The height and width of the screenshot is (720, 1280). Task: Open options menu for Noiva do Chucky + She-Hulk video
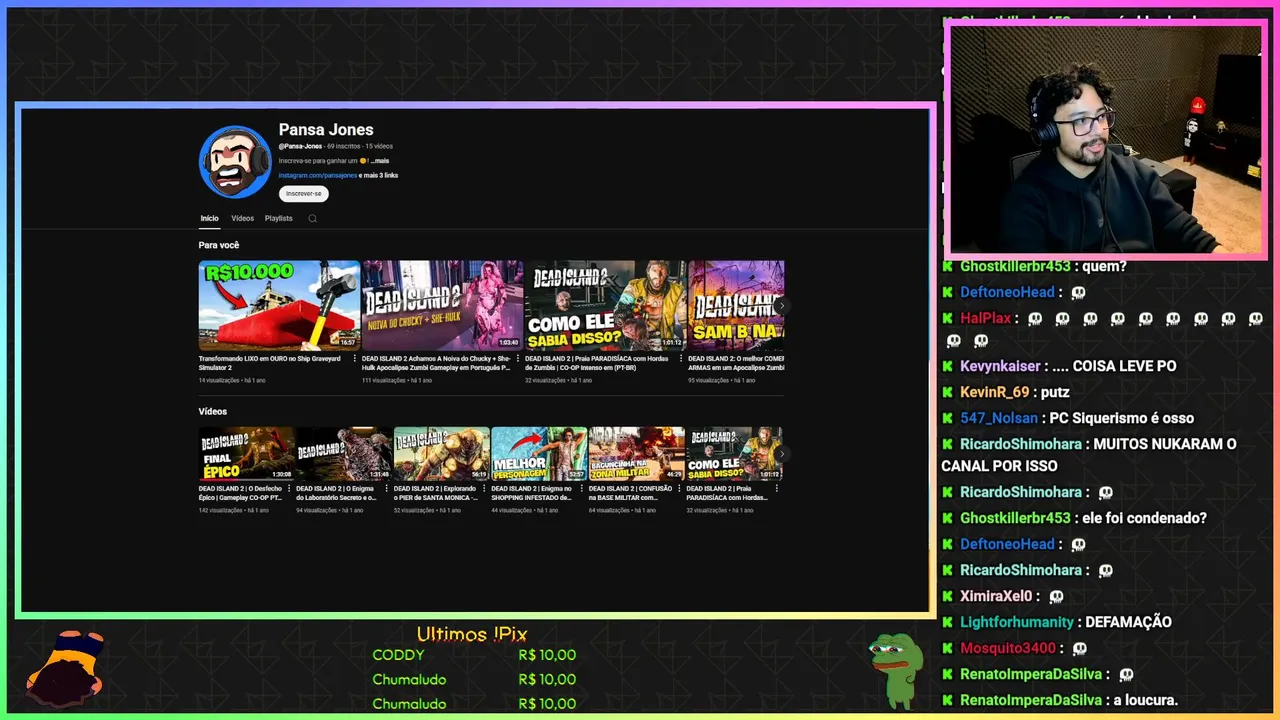518,359
